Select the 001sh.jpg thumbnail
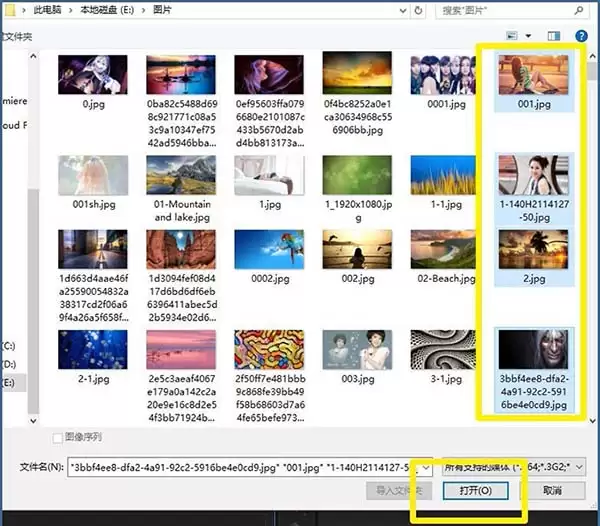600x526 pixels. click(93, 175)
